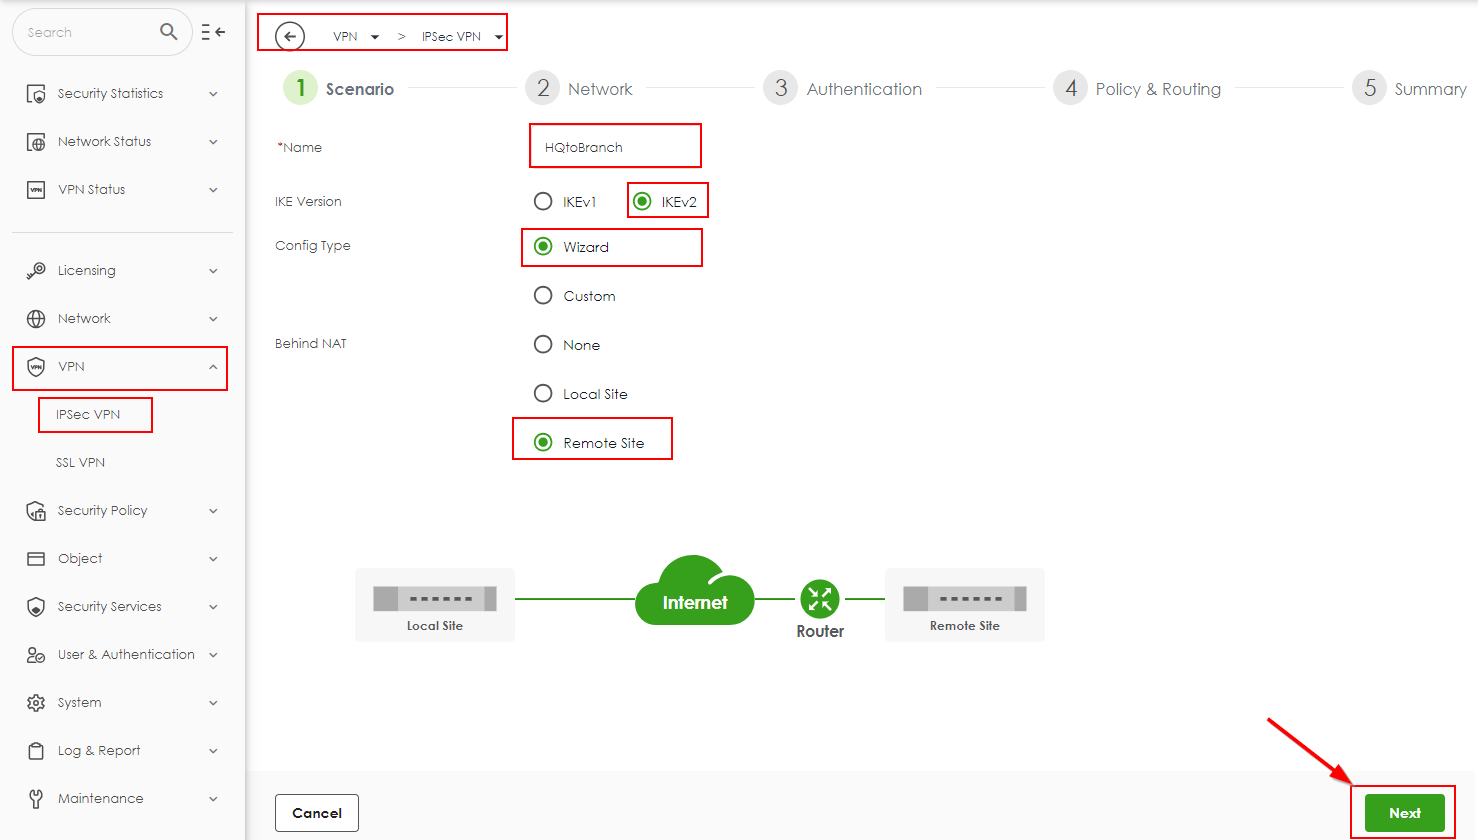
Task: Expand the Object menu section
Action: (82, 558)
